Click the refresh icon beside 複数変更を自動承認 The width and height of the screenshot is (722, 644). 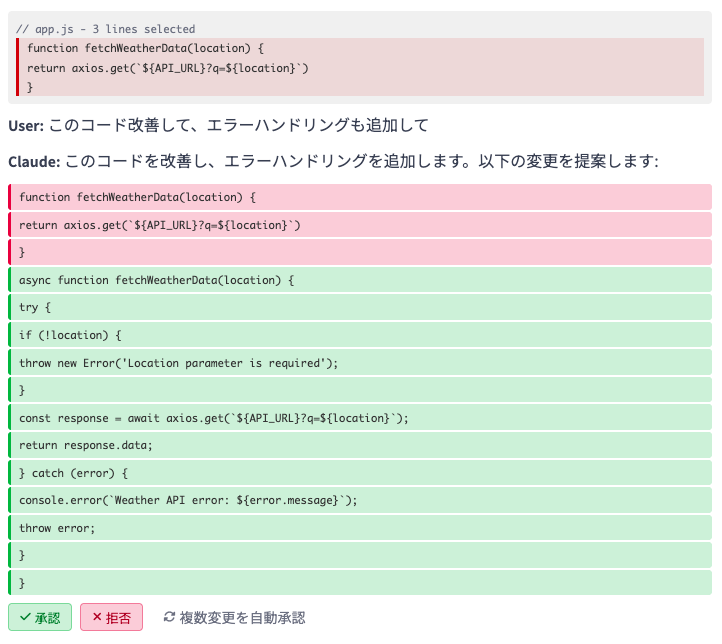coord(169,617)
